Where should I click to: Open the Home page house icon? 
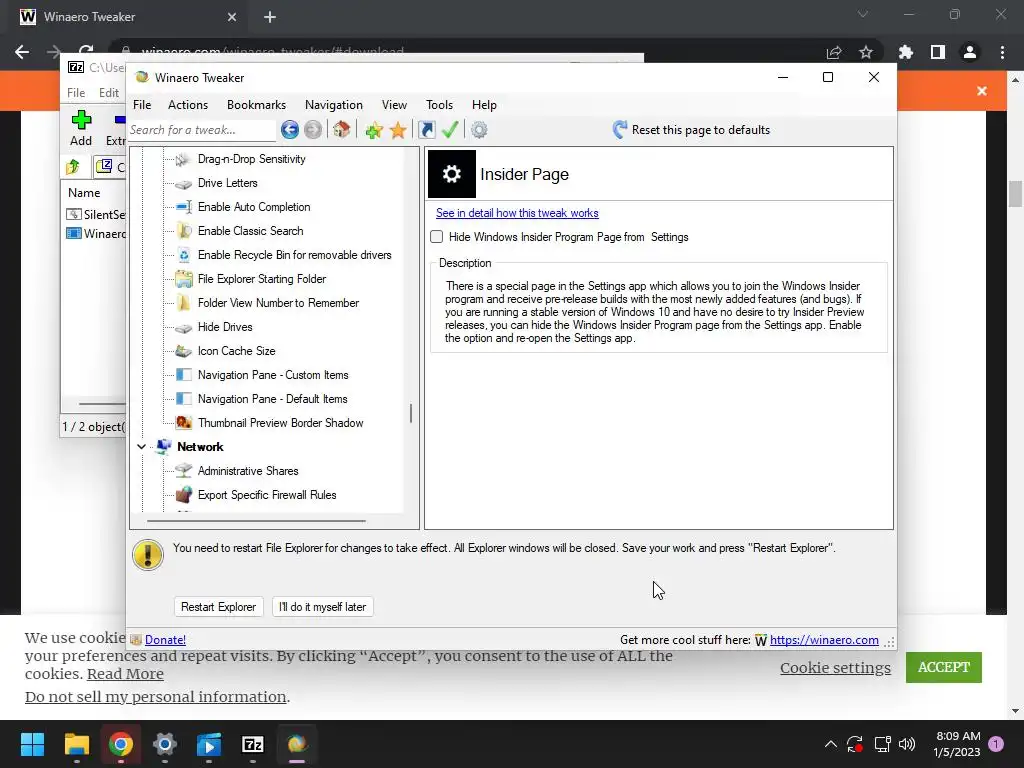tap(342, 129)
